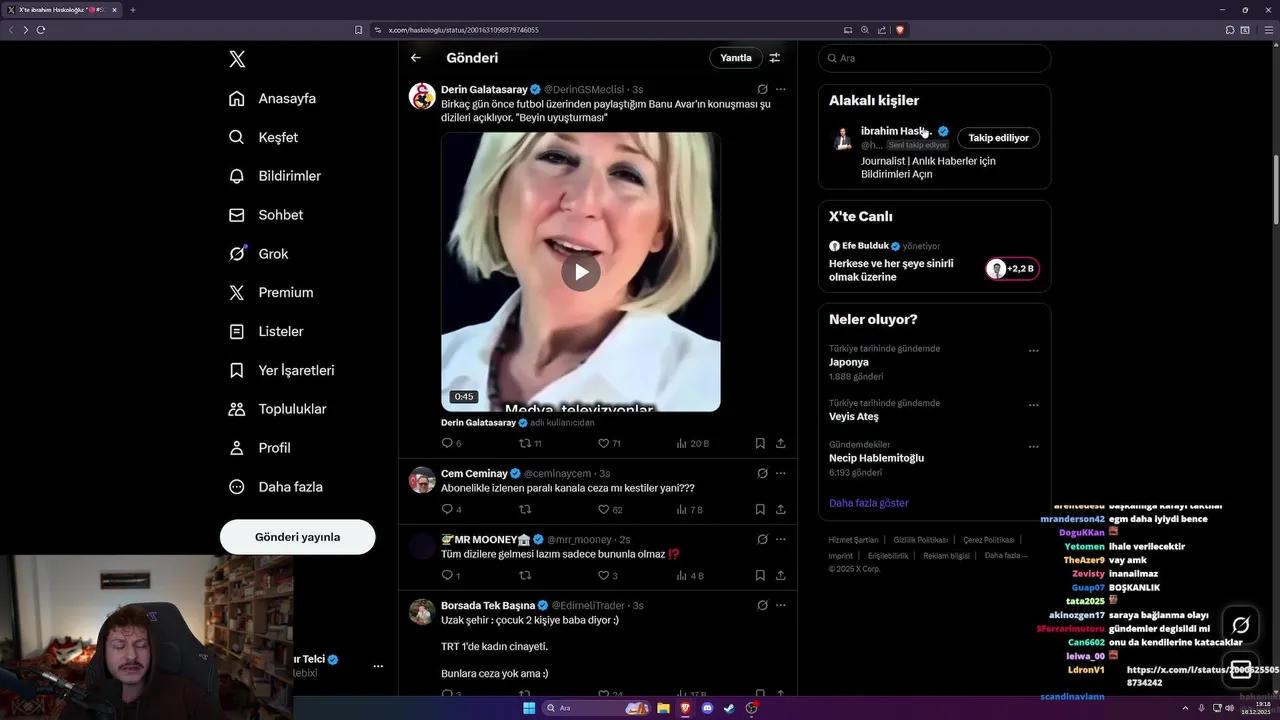Open Grok icon on MR MOONEY reply
Image resolution: width=1280 pixels, height=720 pixels.
tap(762, 539)
